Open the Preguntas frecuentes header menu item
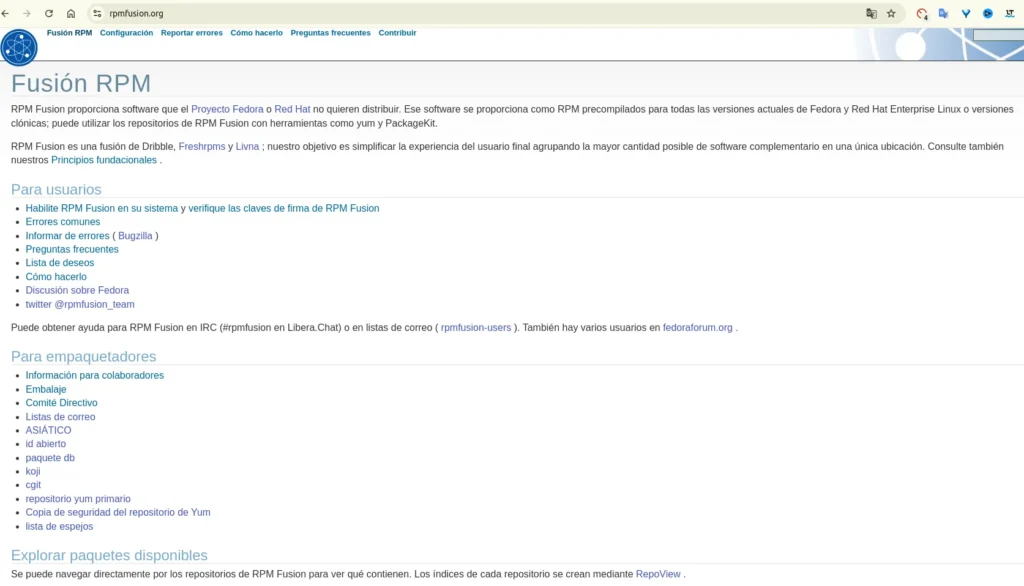Viewport: 1024px width, 586px height. (330, 33)
